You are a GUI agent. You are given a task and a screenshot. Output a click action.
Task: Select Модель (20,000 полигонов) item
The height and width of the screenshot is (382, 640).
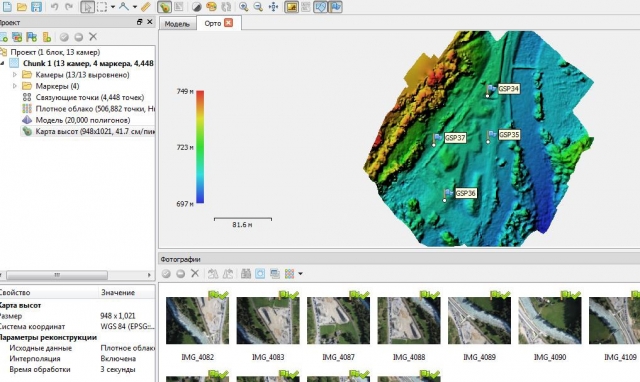tap(83, 120)
